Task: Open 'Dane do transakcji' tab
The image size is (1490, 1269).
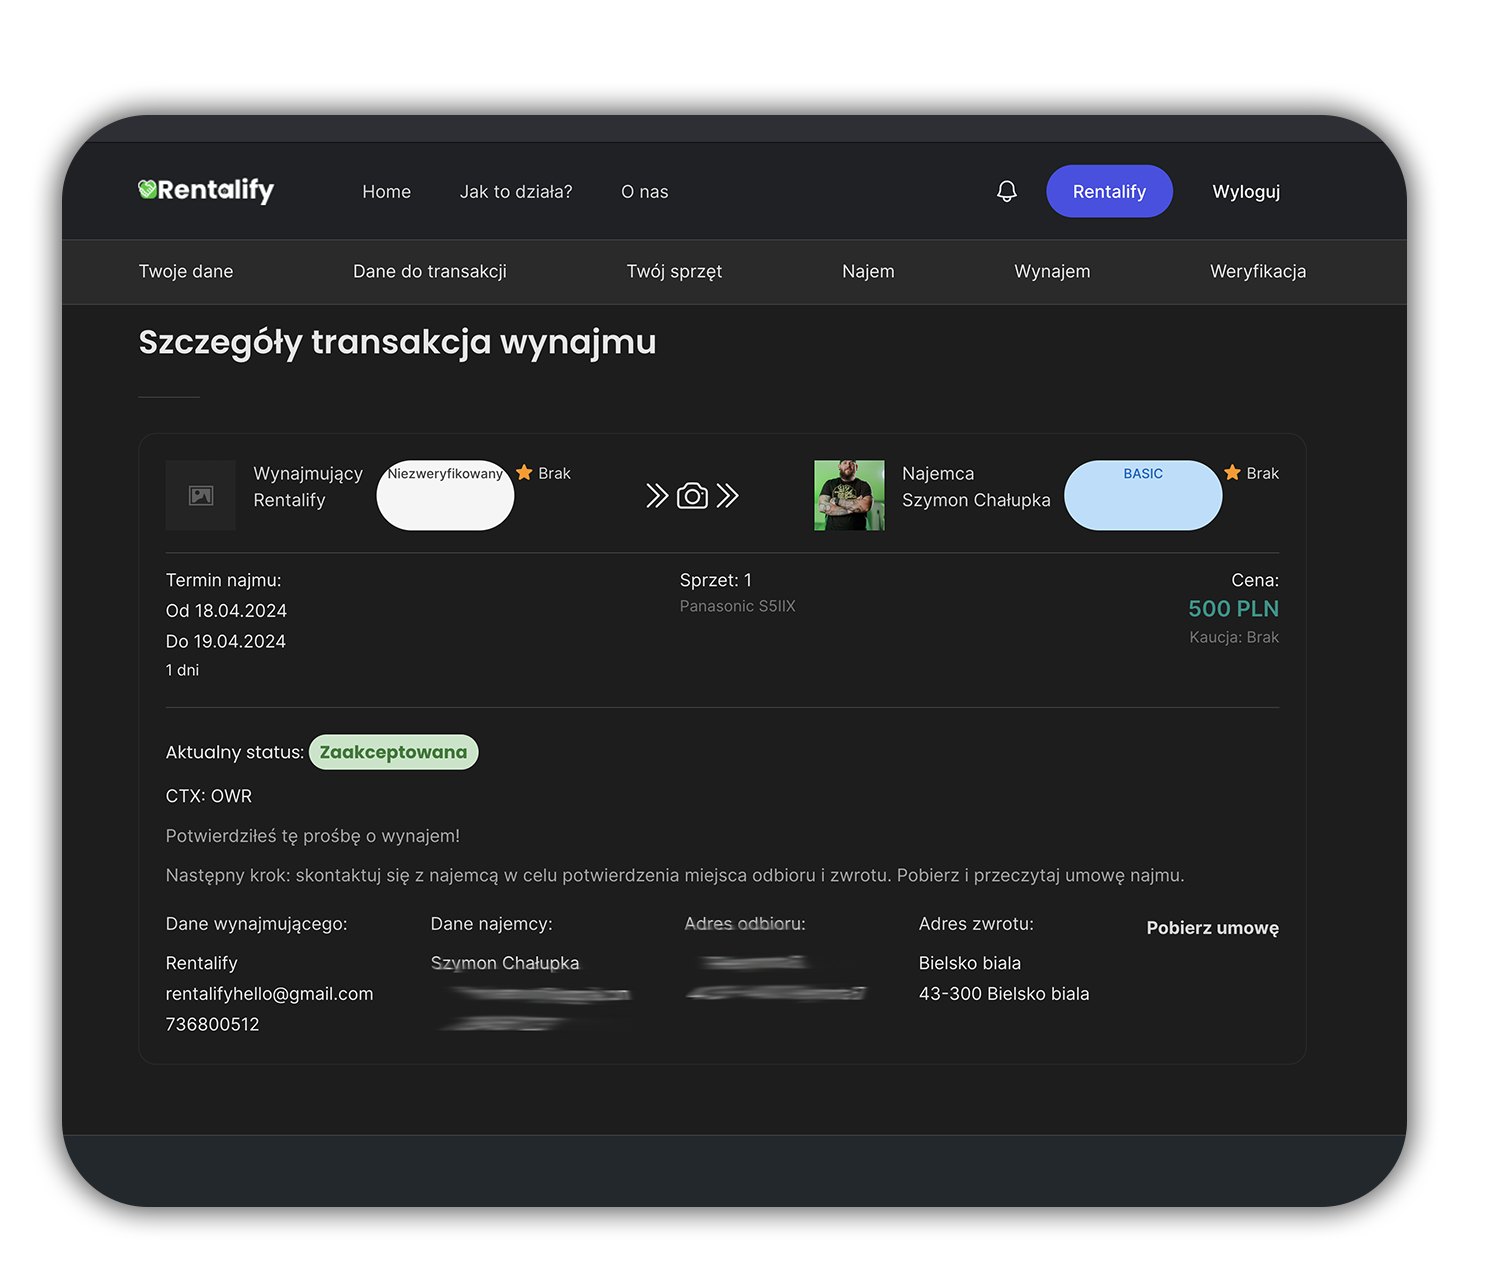Action: click(430, 271)
